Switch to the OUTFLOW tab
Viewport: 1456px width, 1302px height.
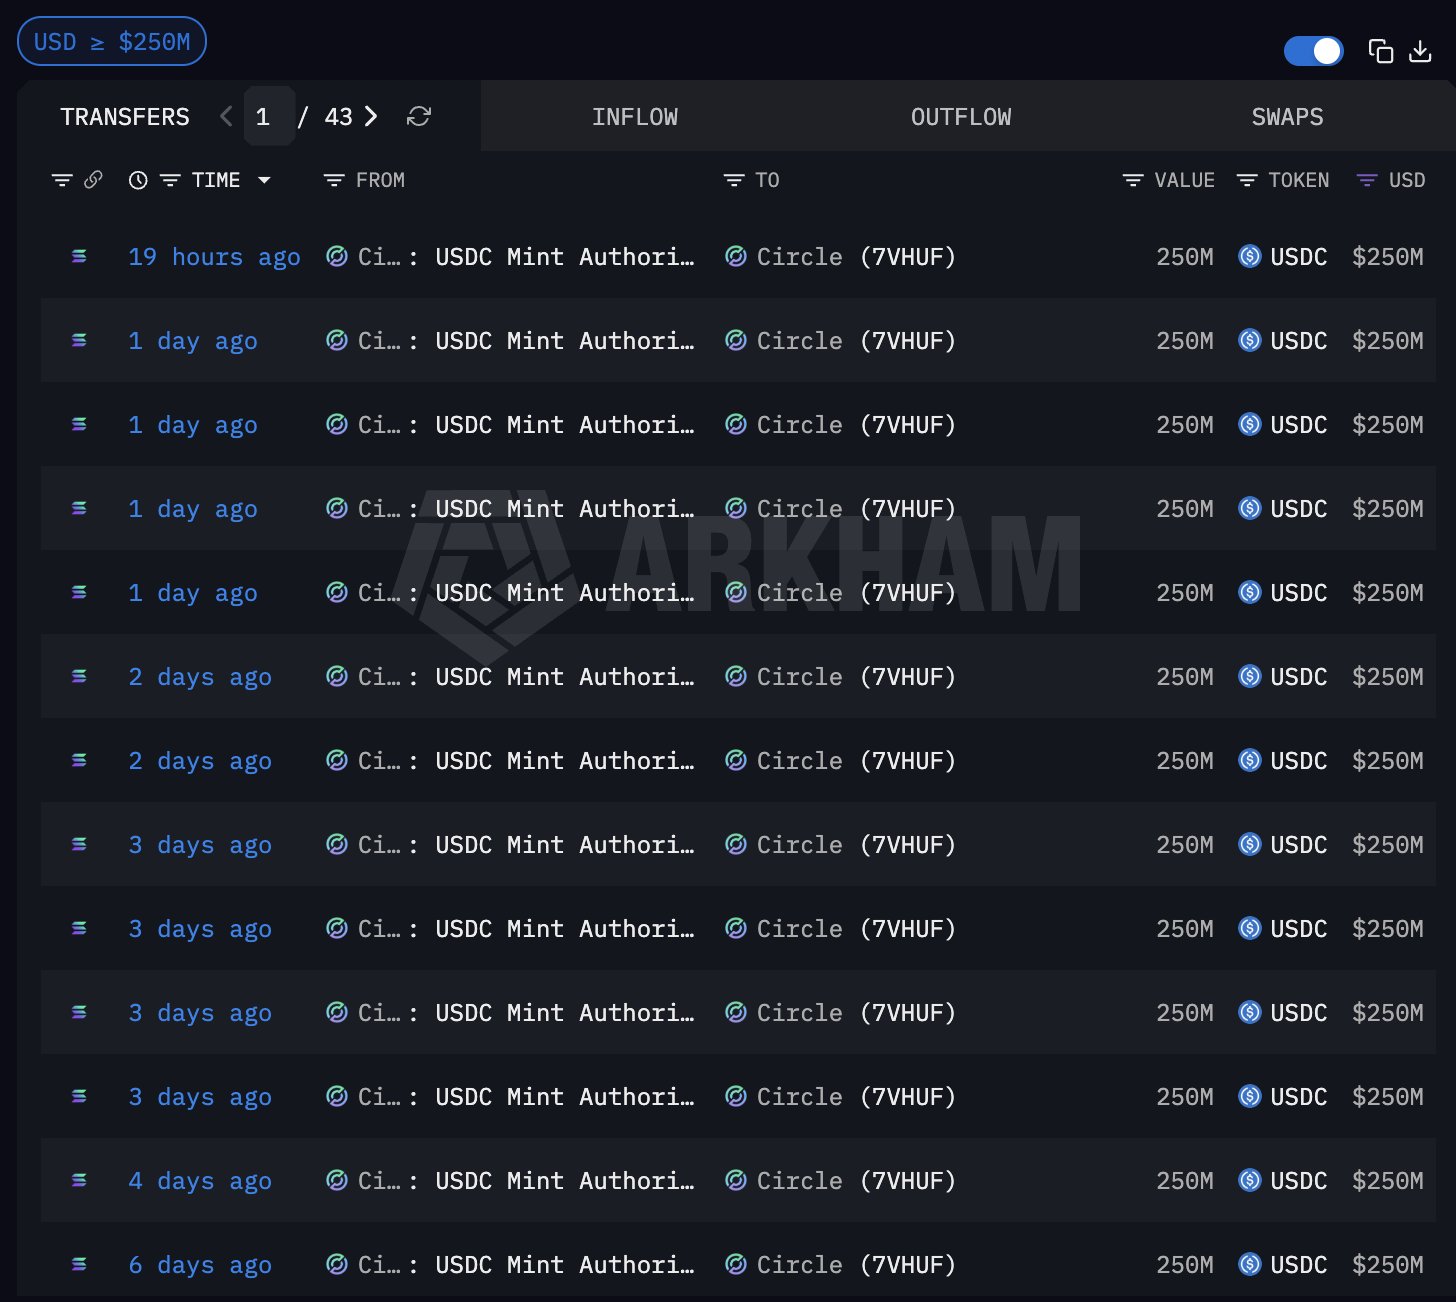pyautogui.click(x=961, y=117)
